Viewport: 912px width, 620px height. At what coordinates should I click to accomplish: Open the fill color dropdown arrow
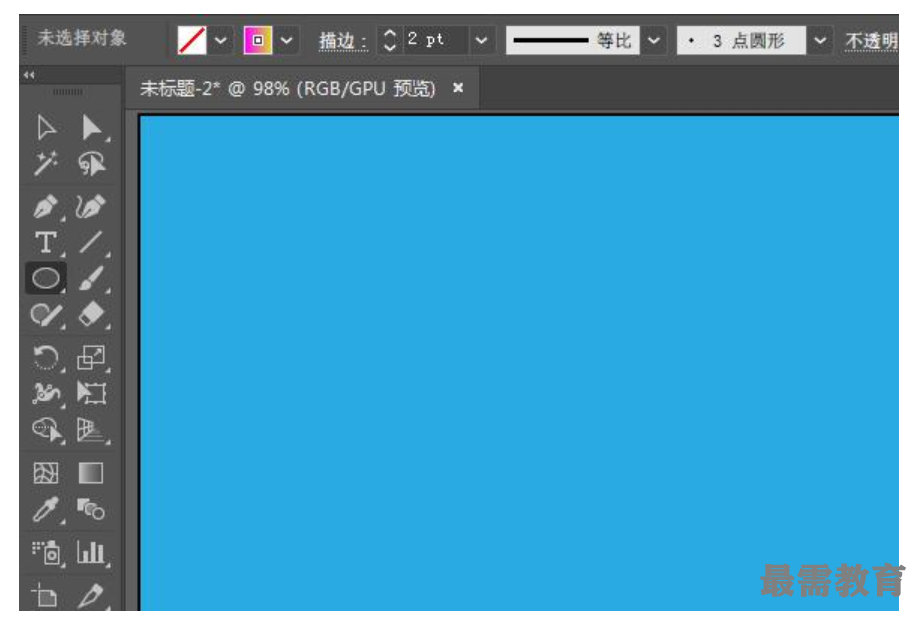click(221, 41)
